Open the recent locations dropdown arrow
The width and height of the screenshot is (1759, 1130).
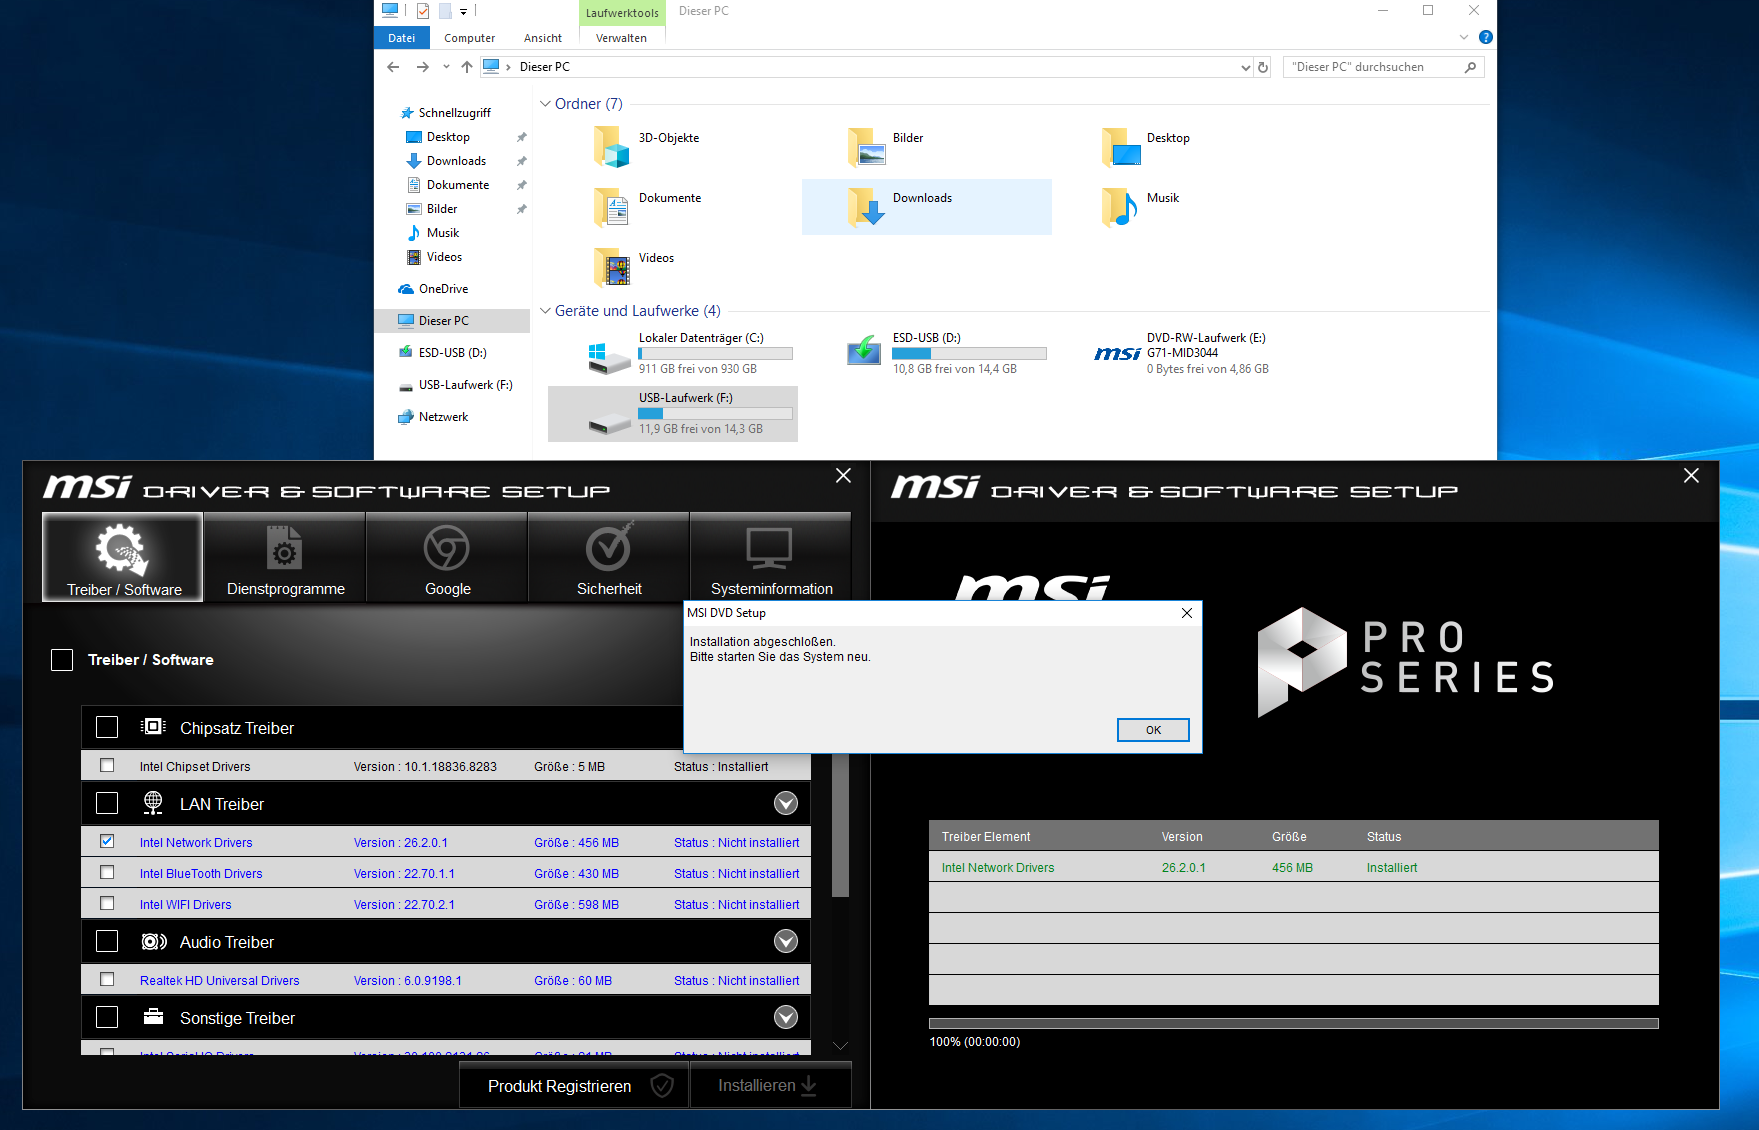[x=446, y=67]
